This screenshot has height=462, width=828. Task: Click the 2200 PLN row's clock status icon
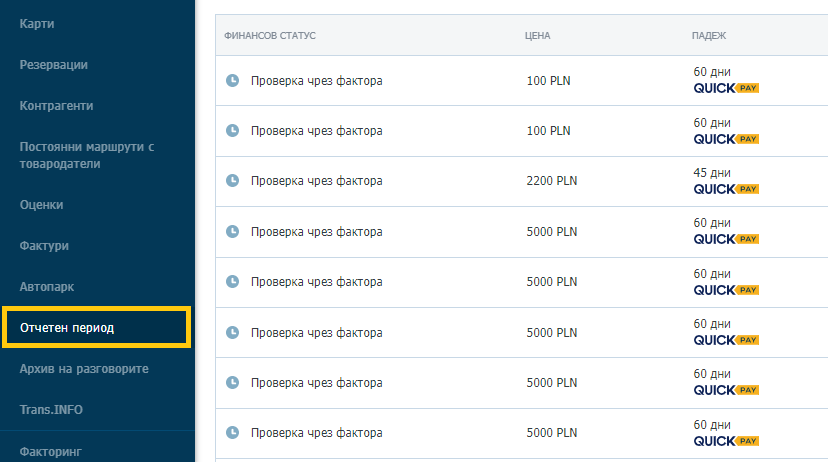tap(232, 181)
